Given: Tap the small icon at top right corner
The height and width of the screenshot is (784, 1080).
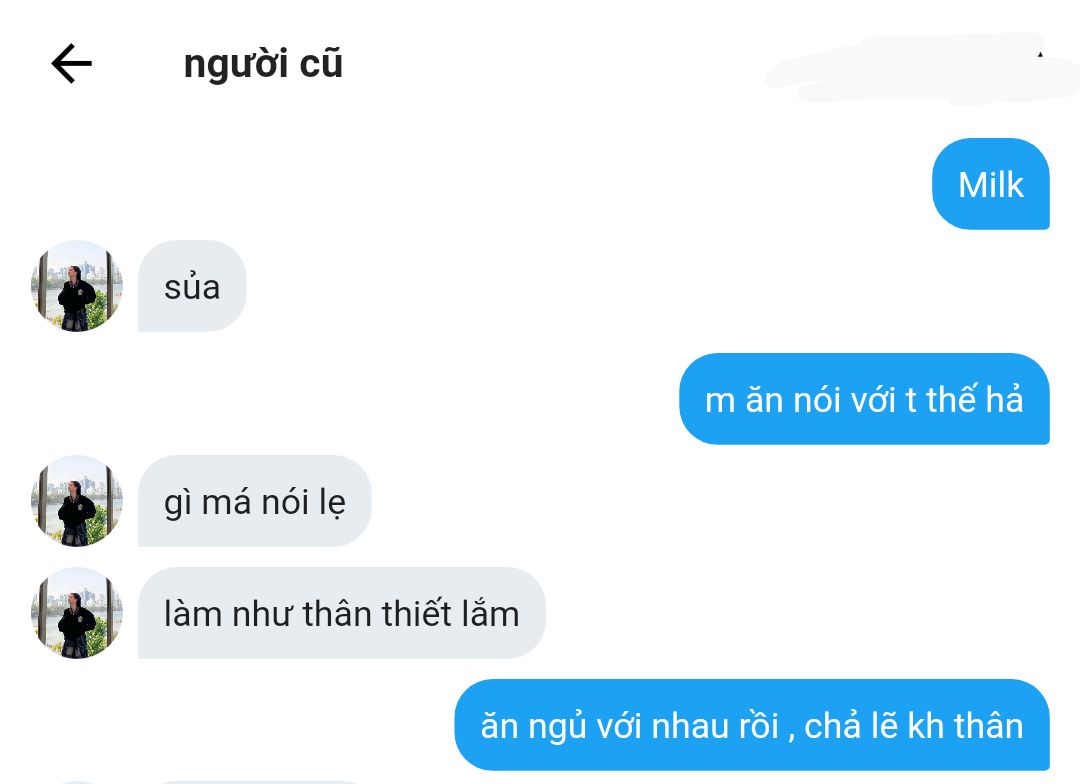Looking at the screenshot, I should [1040, 54].
